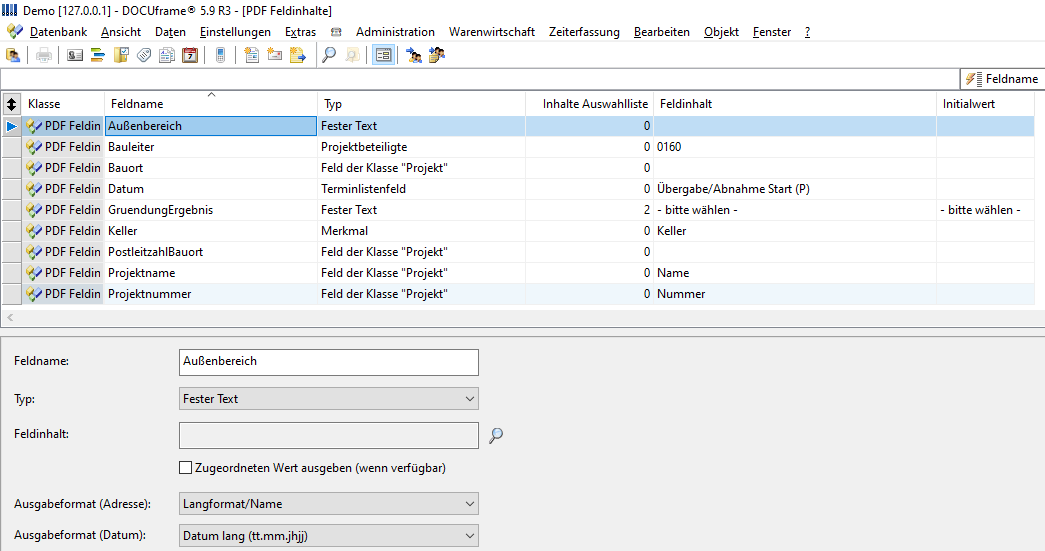Sort by the Typ column header

click(421, 104)
